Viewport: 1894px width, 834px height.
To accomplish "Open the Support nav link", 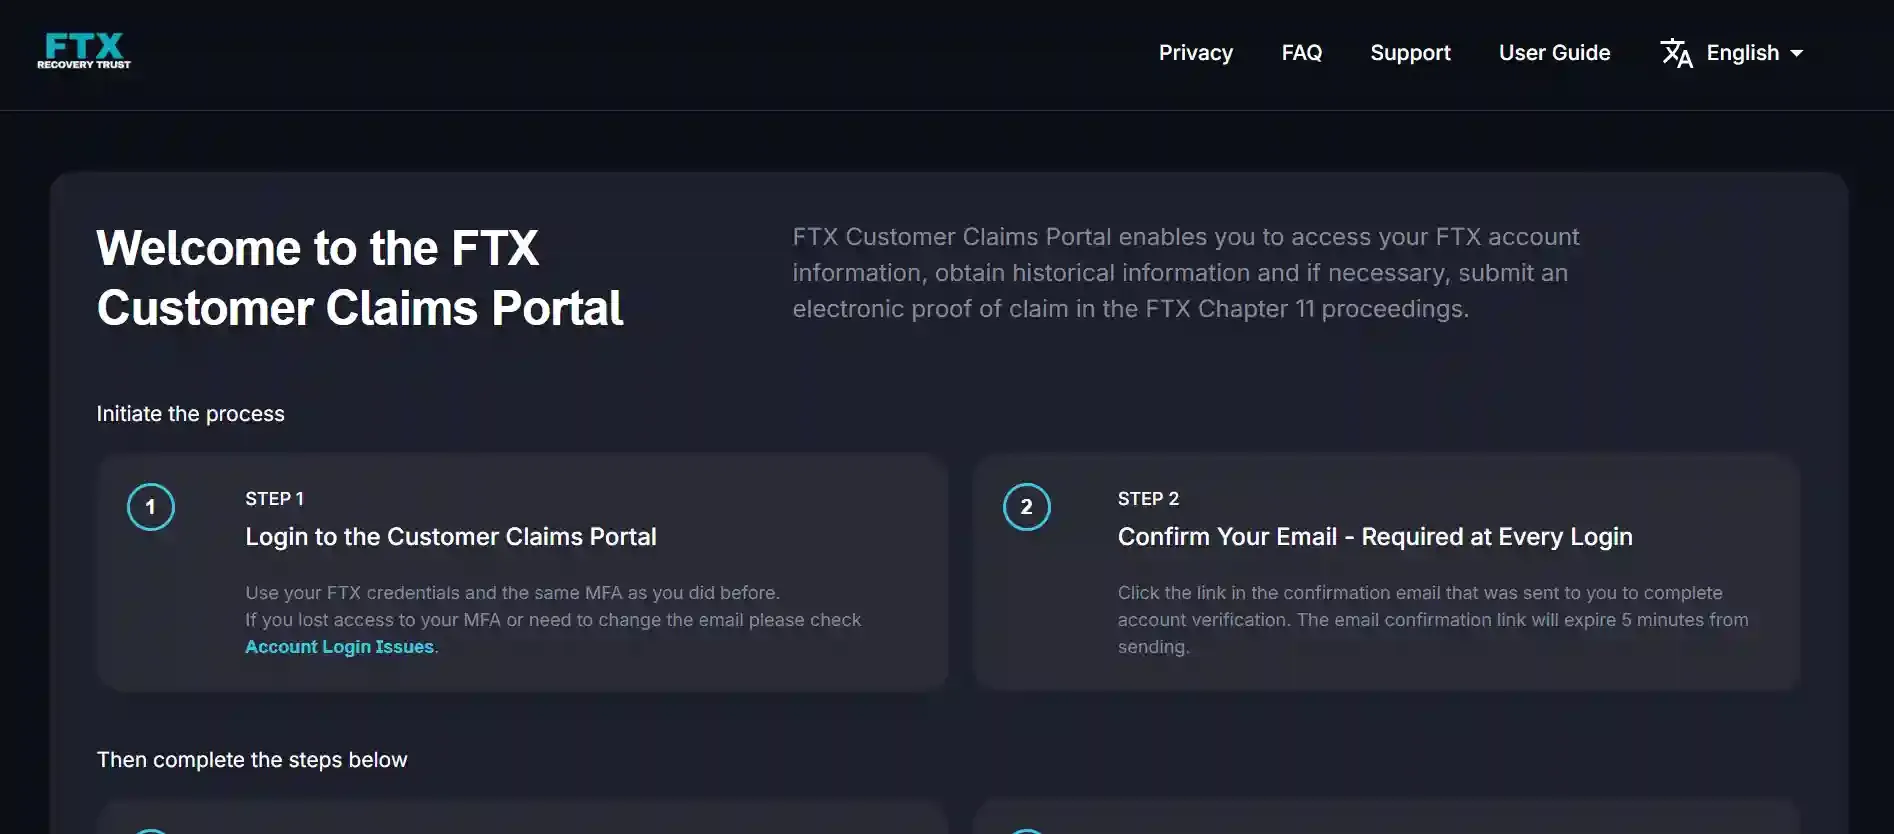I will [1409, 53].
